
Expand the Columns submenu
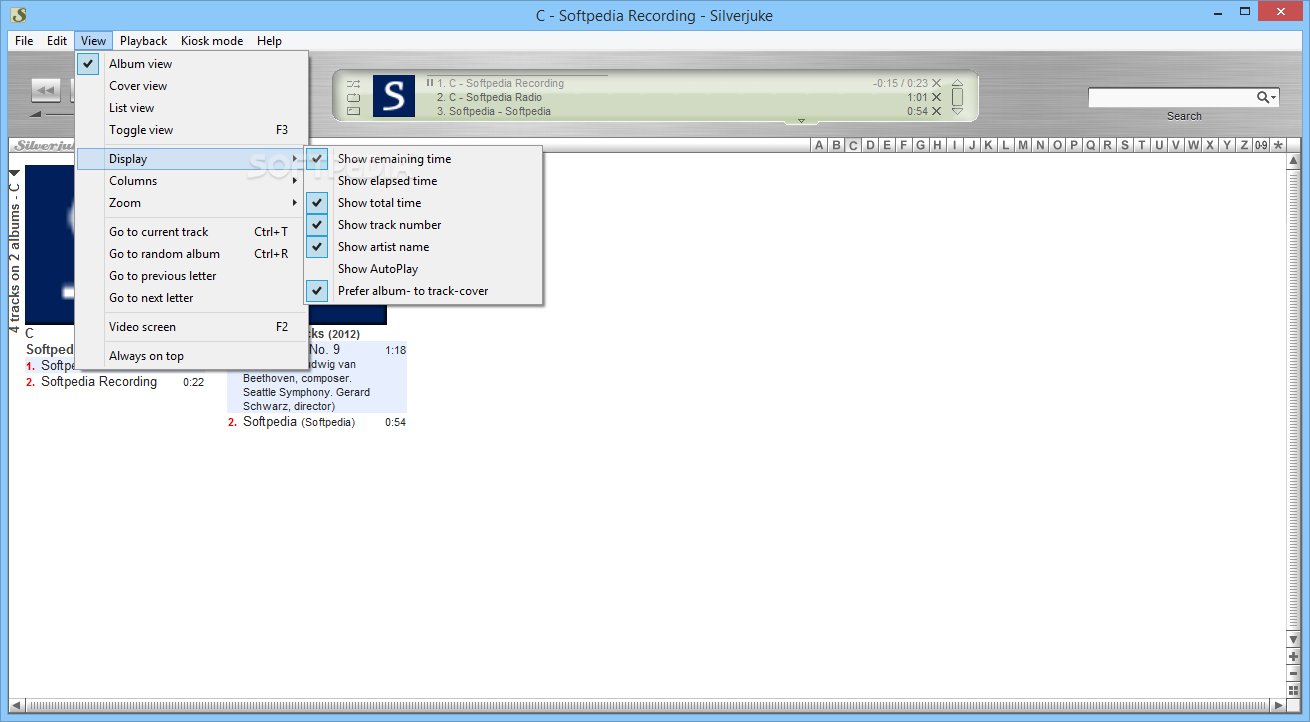[192, 181]
